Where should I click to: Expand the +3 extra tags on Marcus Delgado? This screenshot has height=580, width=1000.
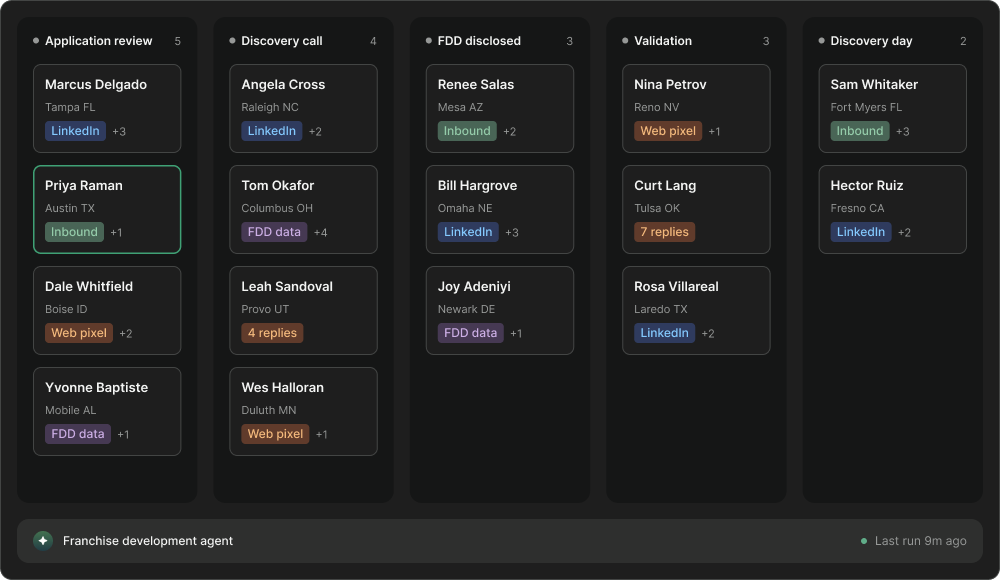119,131
